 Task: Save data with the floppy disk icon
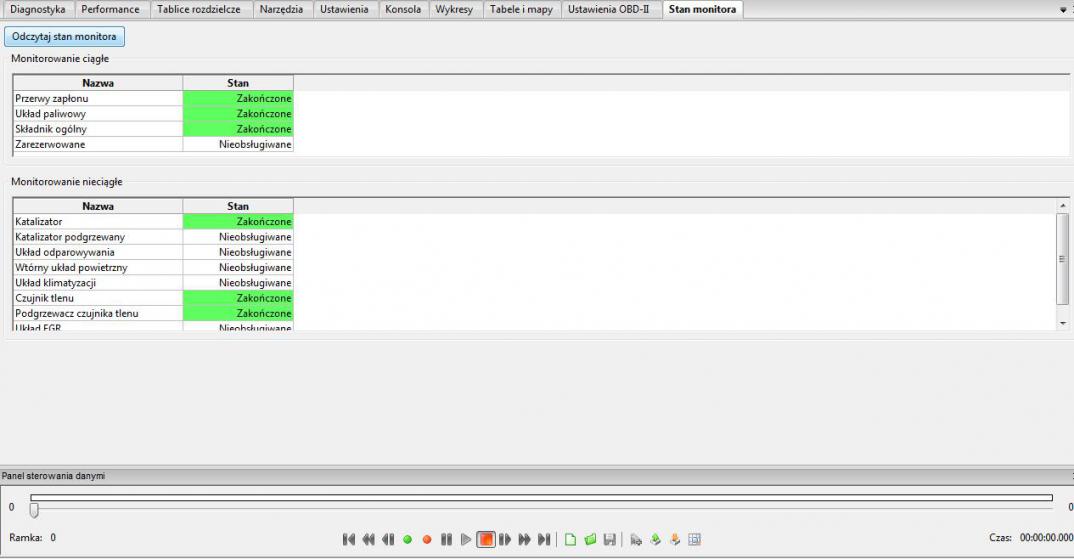pyautogui.click(x=610, y=540)
